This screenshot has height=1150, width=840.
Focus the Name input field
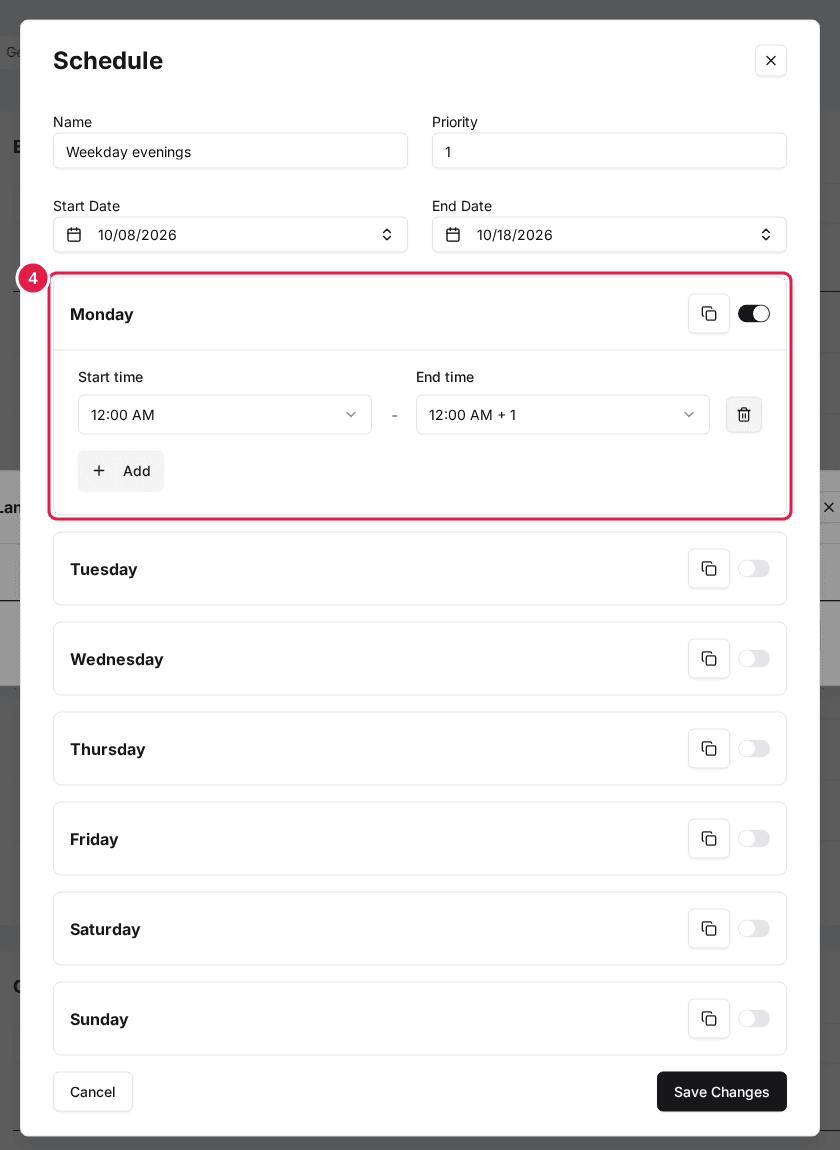coord(230,151)
